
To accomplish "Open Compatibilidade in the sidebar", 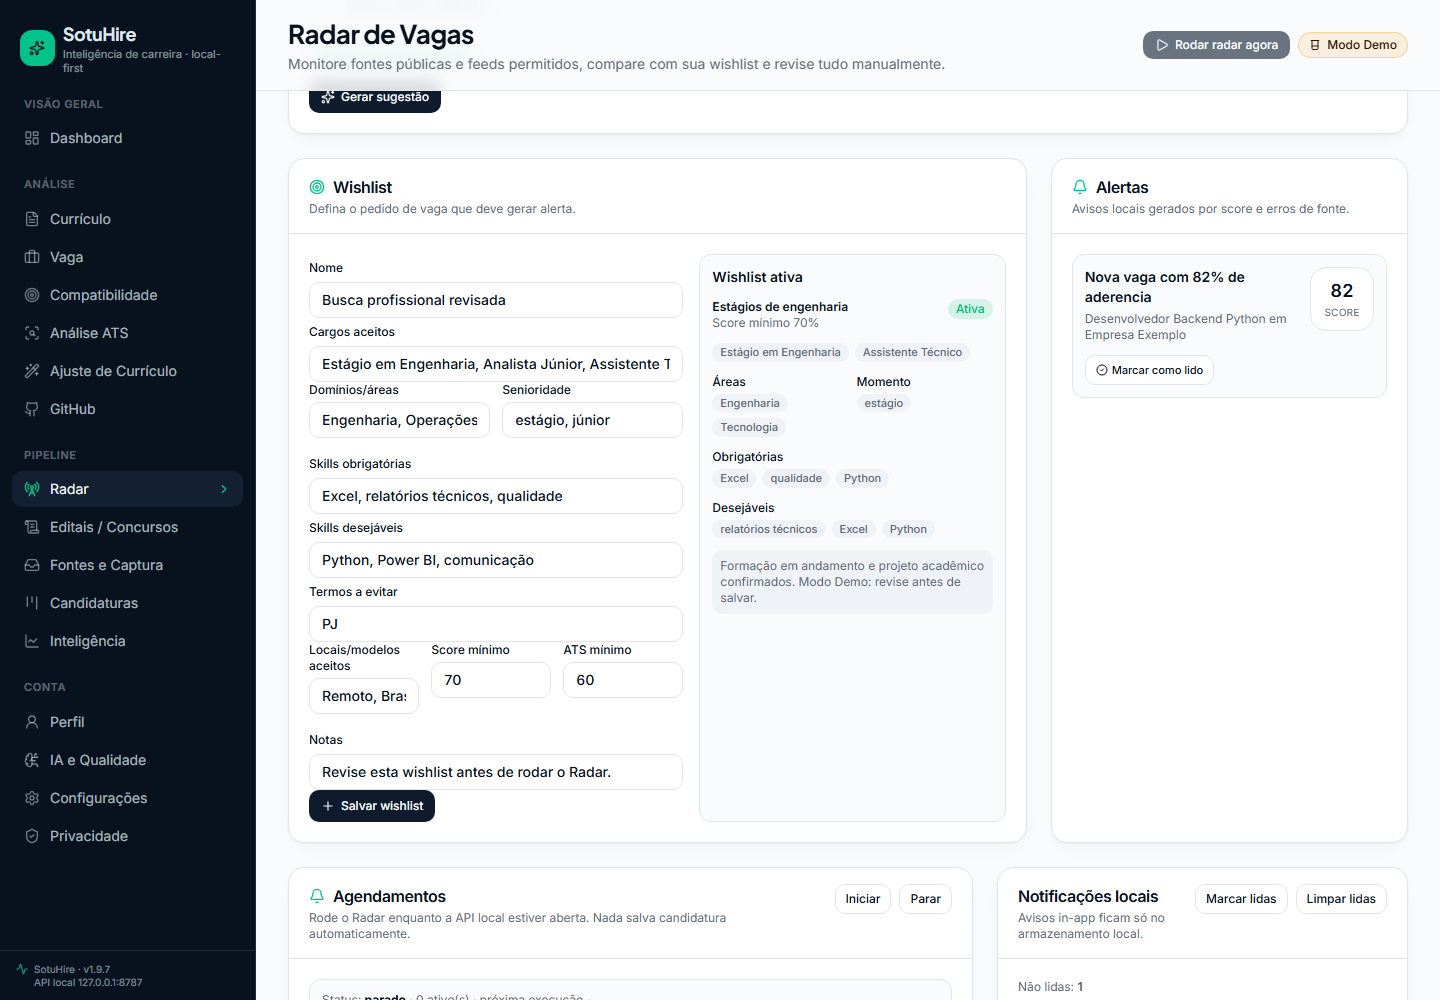I will 127,295.
